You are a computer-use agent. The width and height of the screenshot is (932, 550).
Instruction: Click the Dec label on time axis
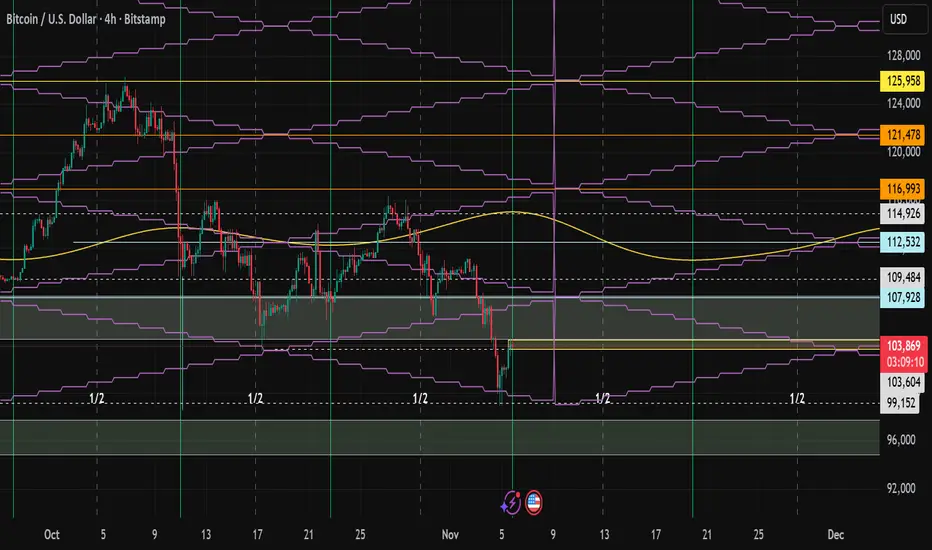(x=836, y=535)
